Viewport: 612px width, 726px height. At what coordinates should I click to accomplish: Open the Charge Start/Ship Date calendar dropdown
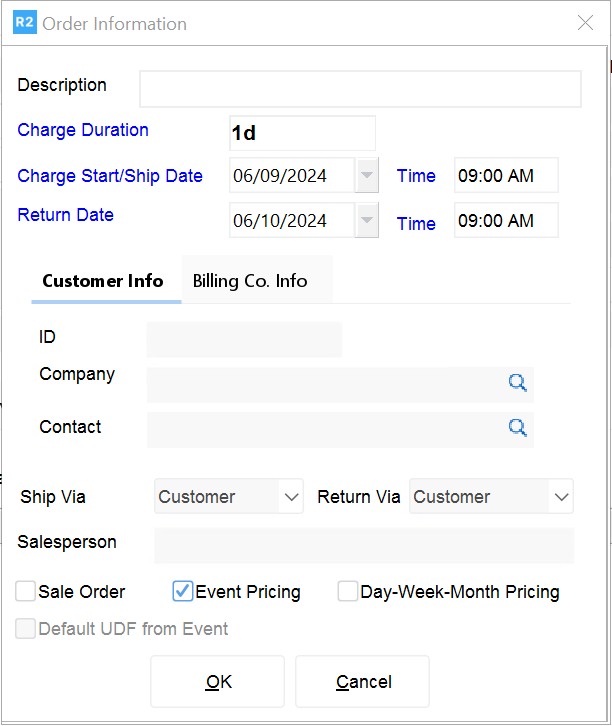tap(367, 176)
